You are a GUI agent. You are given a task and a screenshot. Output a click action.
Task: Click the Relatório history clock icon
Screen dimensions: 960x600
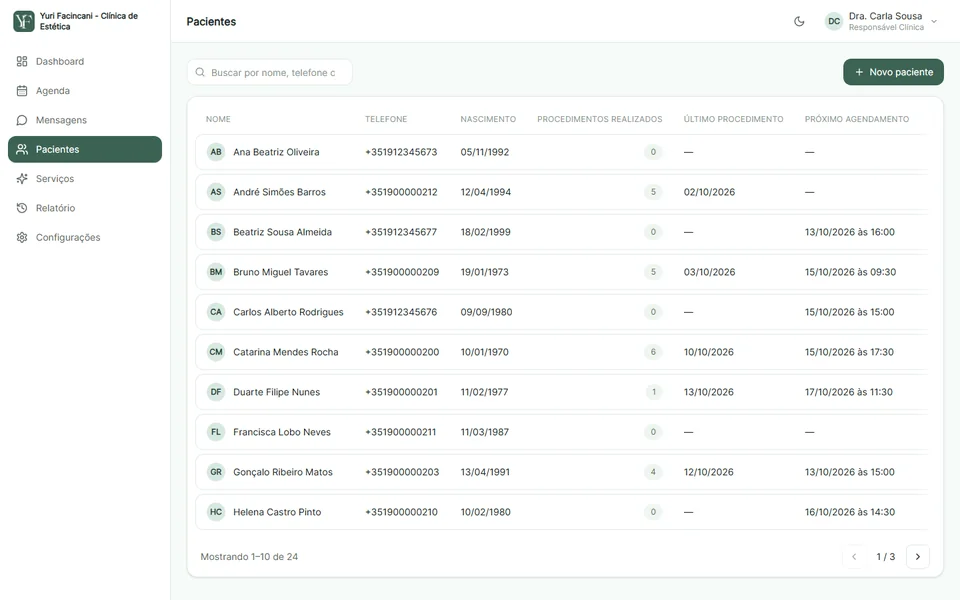point(22,208)
